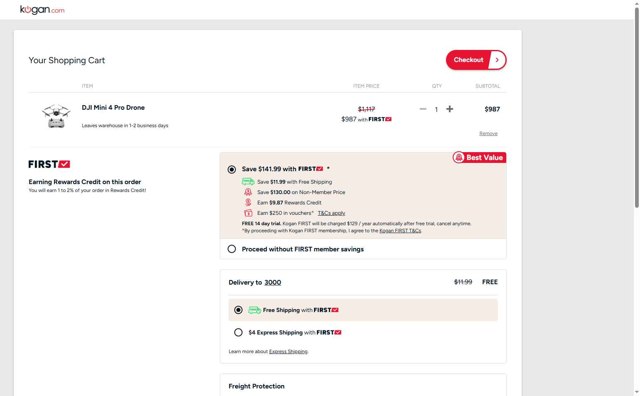Select Free Shipping with FIRST option

(x=238, y=310)
